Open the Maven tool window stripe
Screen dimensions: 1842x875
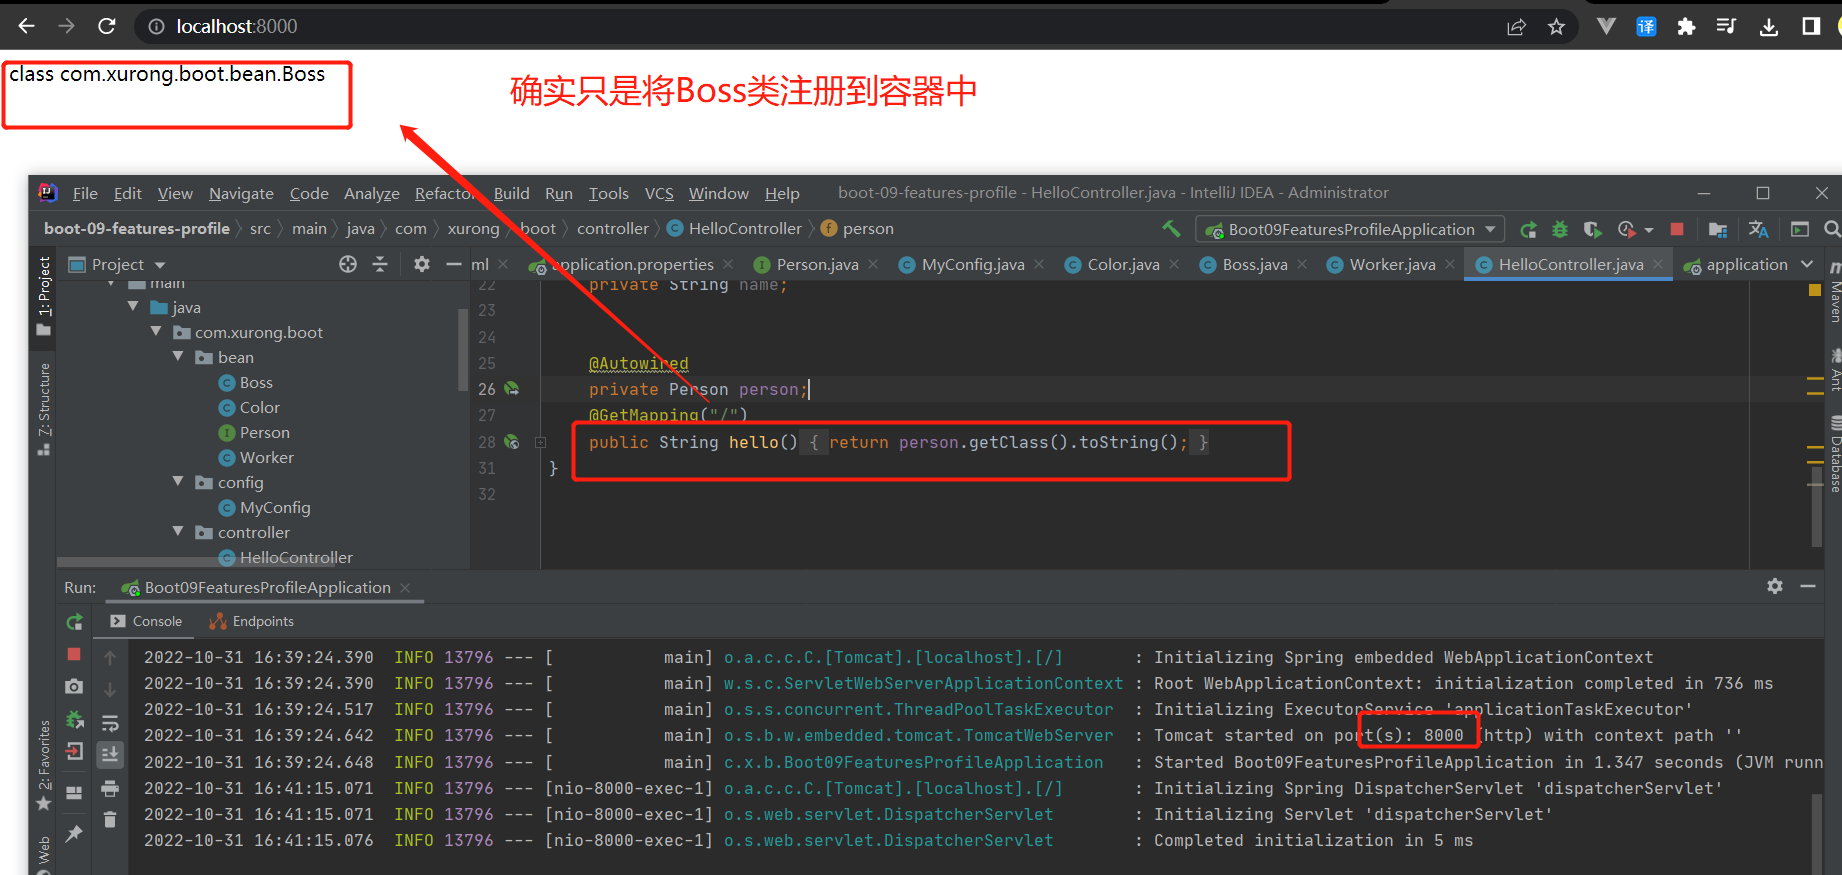point(1834,293)
